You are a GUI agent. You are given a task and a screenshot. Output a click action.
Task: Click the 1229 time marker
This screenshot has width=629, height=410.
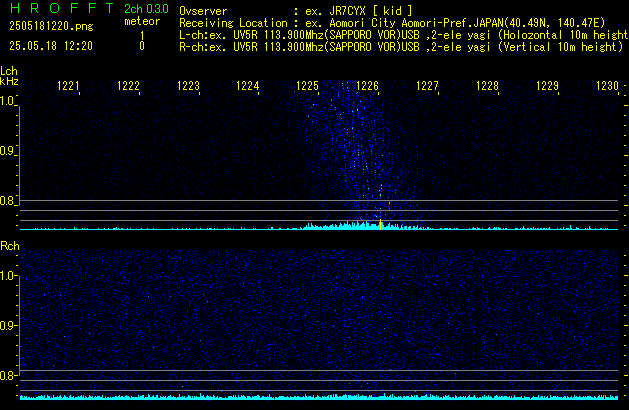pos(547,86)
